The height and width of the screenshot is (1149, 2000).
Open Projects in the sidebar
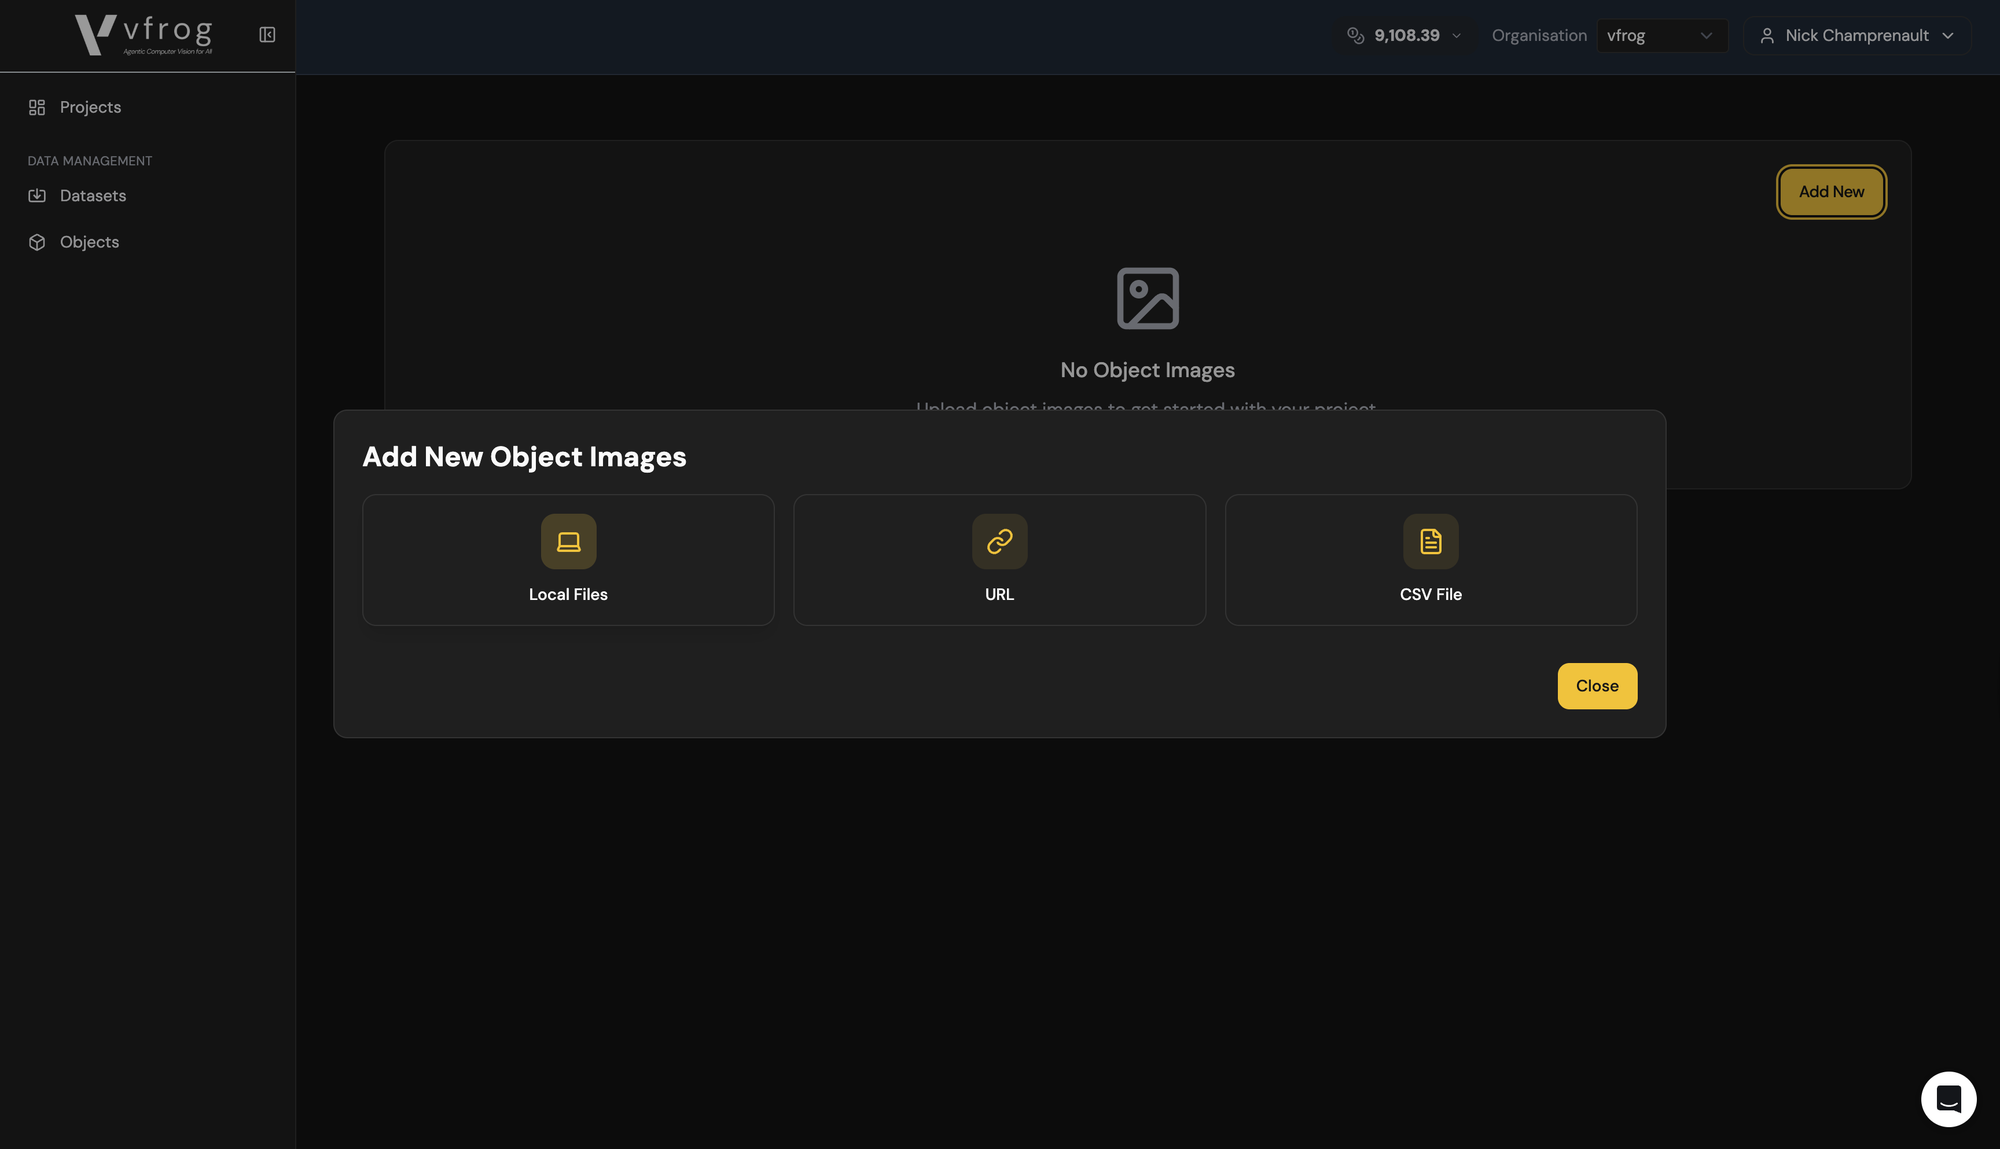pyautogui.click(x=90, y=107)
